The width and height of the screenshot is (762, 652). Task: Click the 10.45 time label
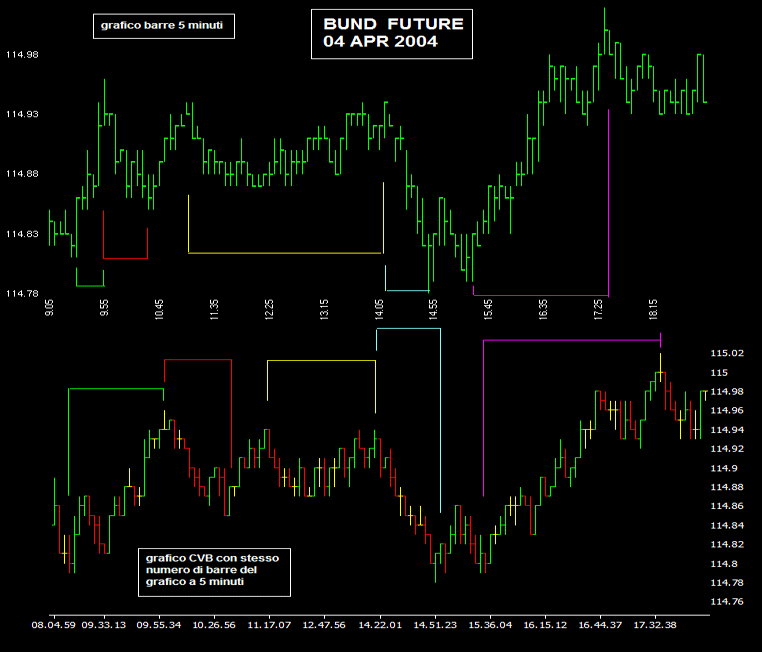point(159,309)
